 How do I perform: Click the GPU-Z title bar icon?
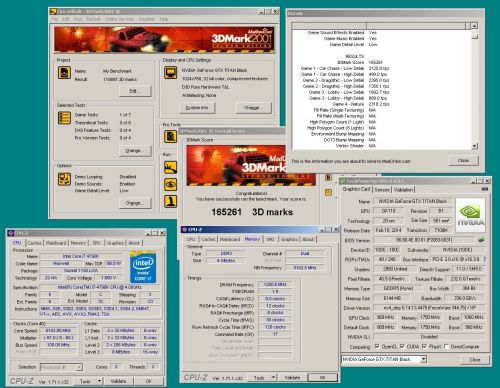click(343, 181)
